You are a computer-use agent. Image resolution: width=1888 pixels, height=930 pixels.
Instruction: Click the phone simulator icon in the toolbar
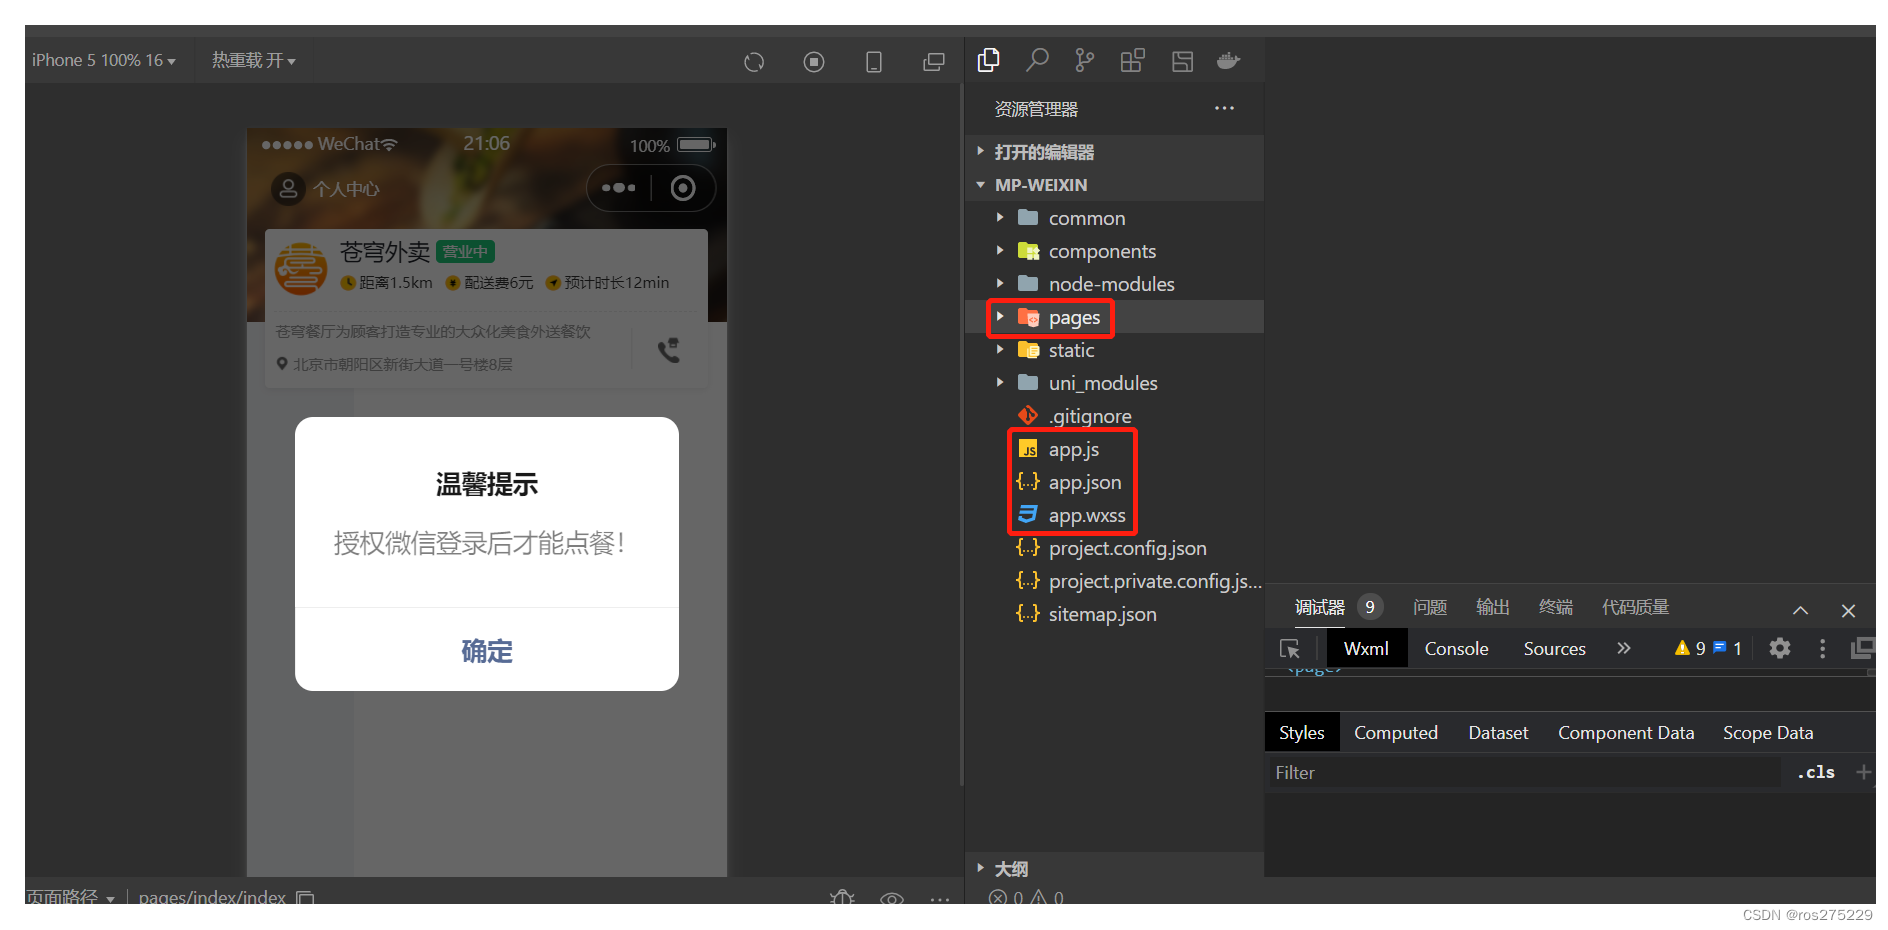tap(873, 60)
